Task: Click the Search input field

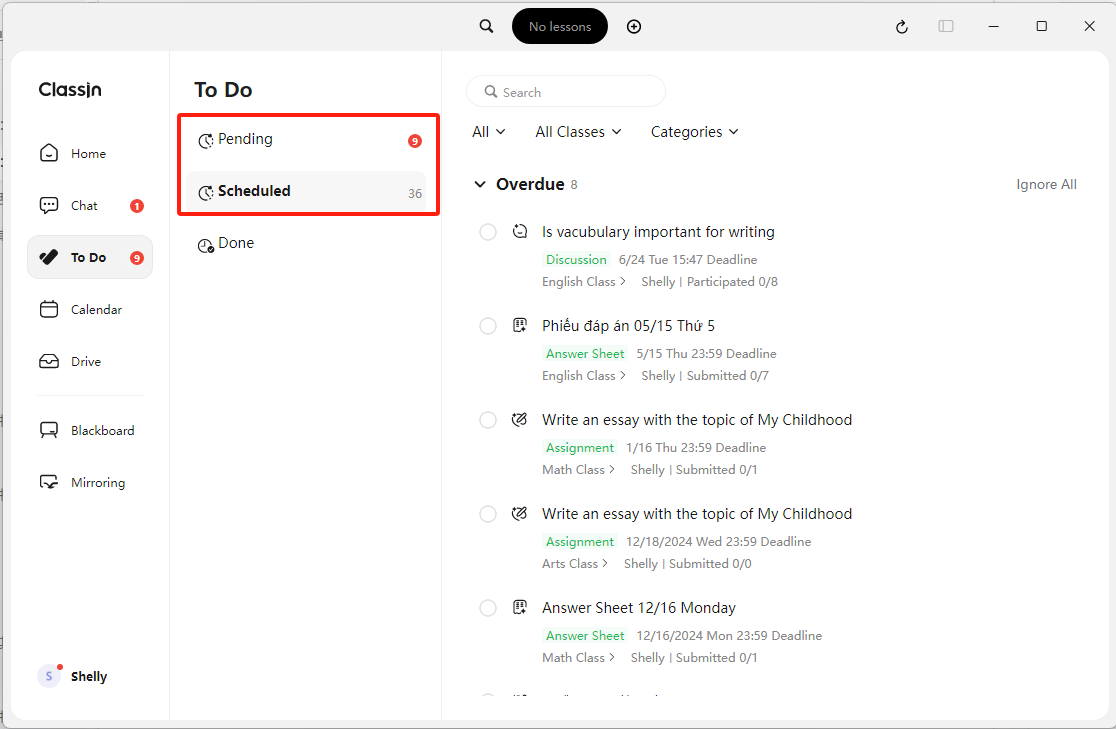Action: point(566,92)
